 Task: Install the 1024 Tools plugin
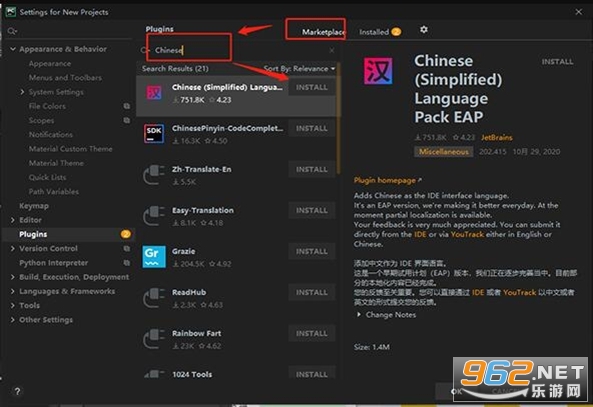pos(312,374)
